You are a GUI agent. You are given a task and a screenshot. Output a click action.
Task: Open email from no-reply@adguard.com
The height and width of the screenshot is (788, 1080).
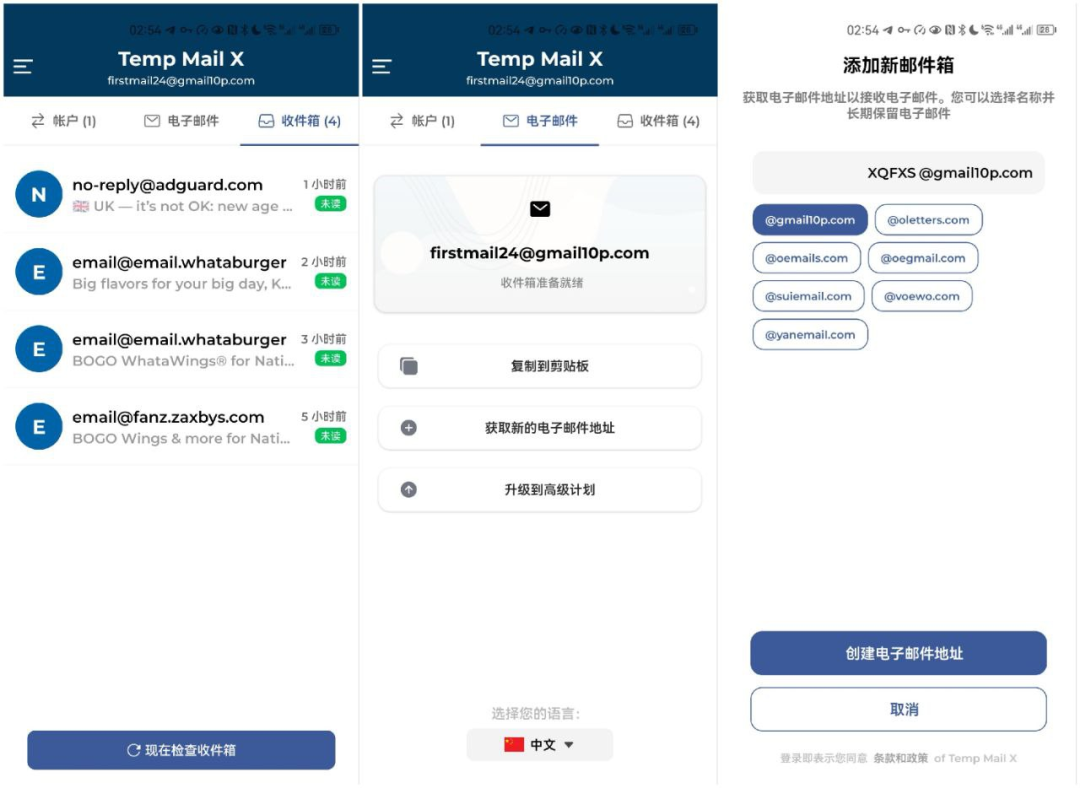tap(181, 194)
